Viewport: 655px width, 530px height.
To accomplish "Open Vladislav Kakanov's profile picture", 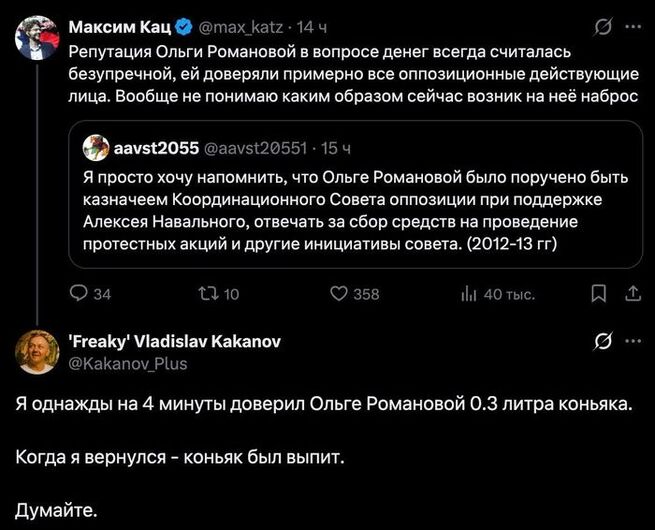I will tap(34, 351).
